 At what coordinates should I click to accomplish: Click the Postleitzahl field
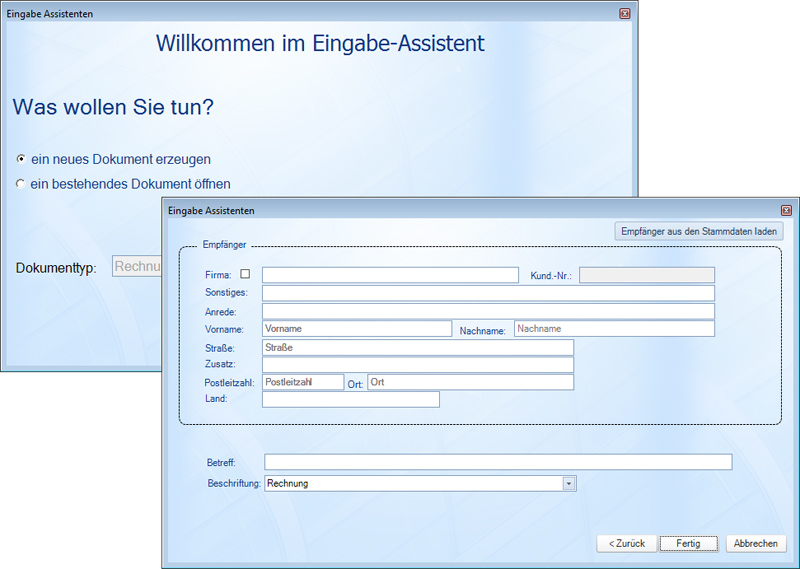[x=302, y=382]
